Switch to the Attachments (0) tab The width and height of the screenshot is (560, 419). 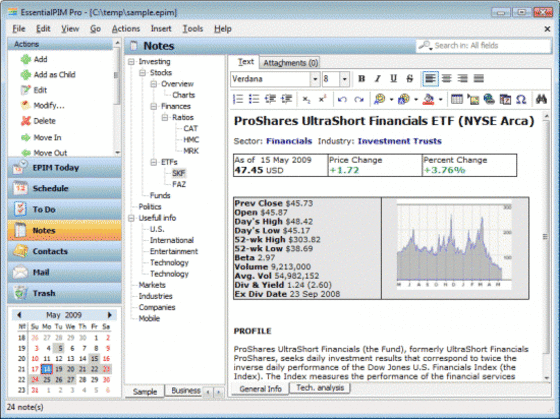tap(290, 63)
